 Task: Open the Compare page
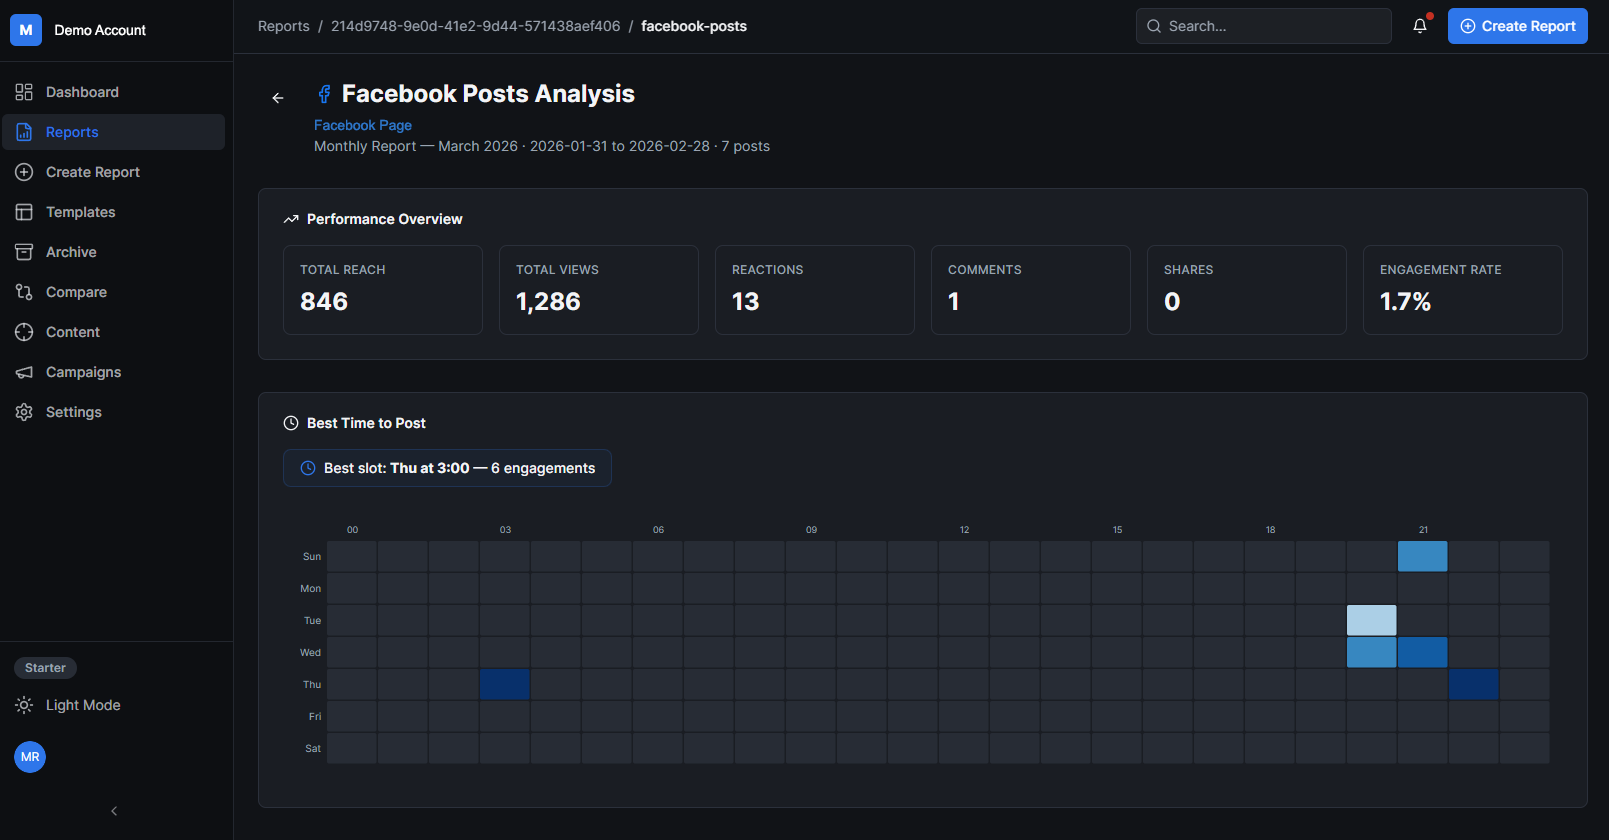[114, 292]
